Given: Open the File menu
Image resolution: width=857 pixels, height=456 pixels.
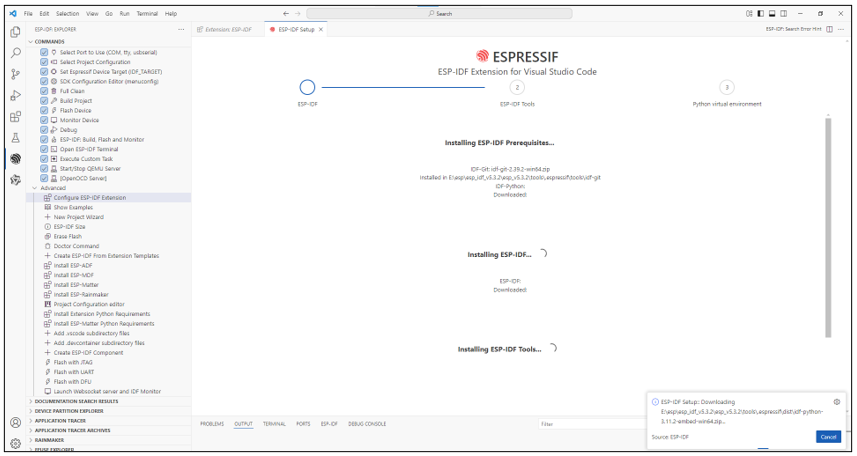Looking at the screenshot, I should pyautogui.click(x=28, y=14).
